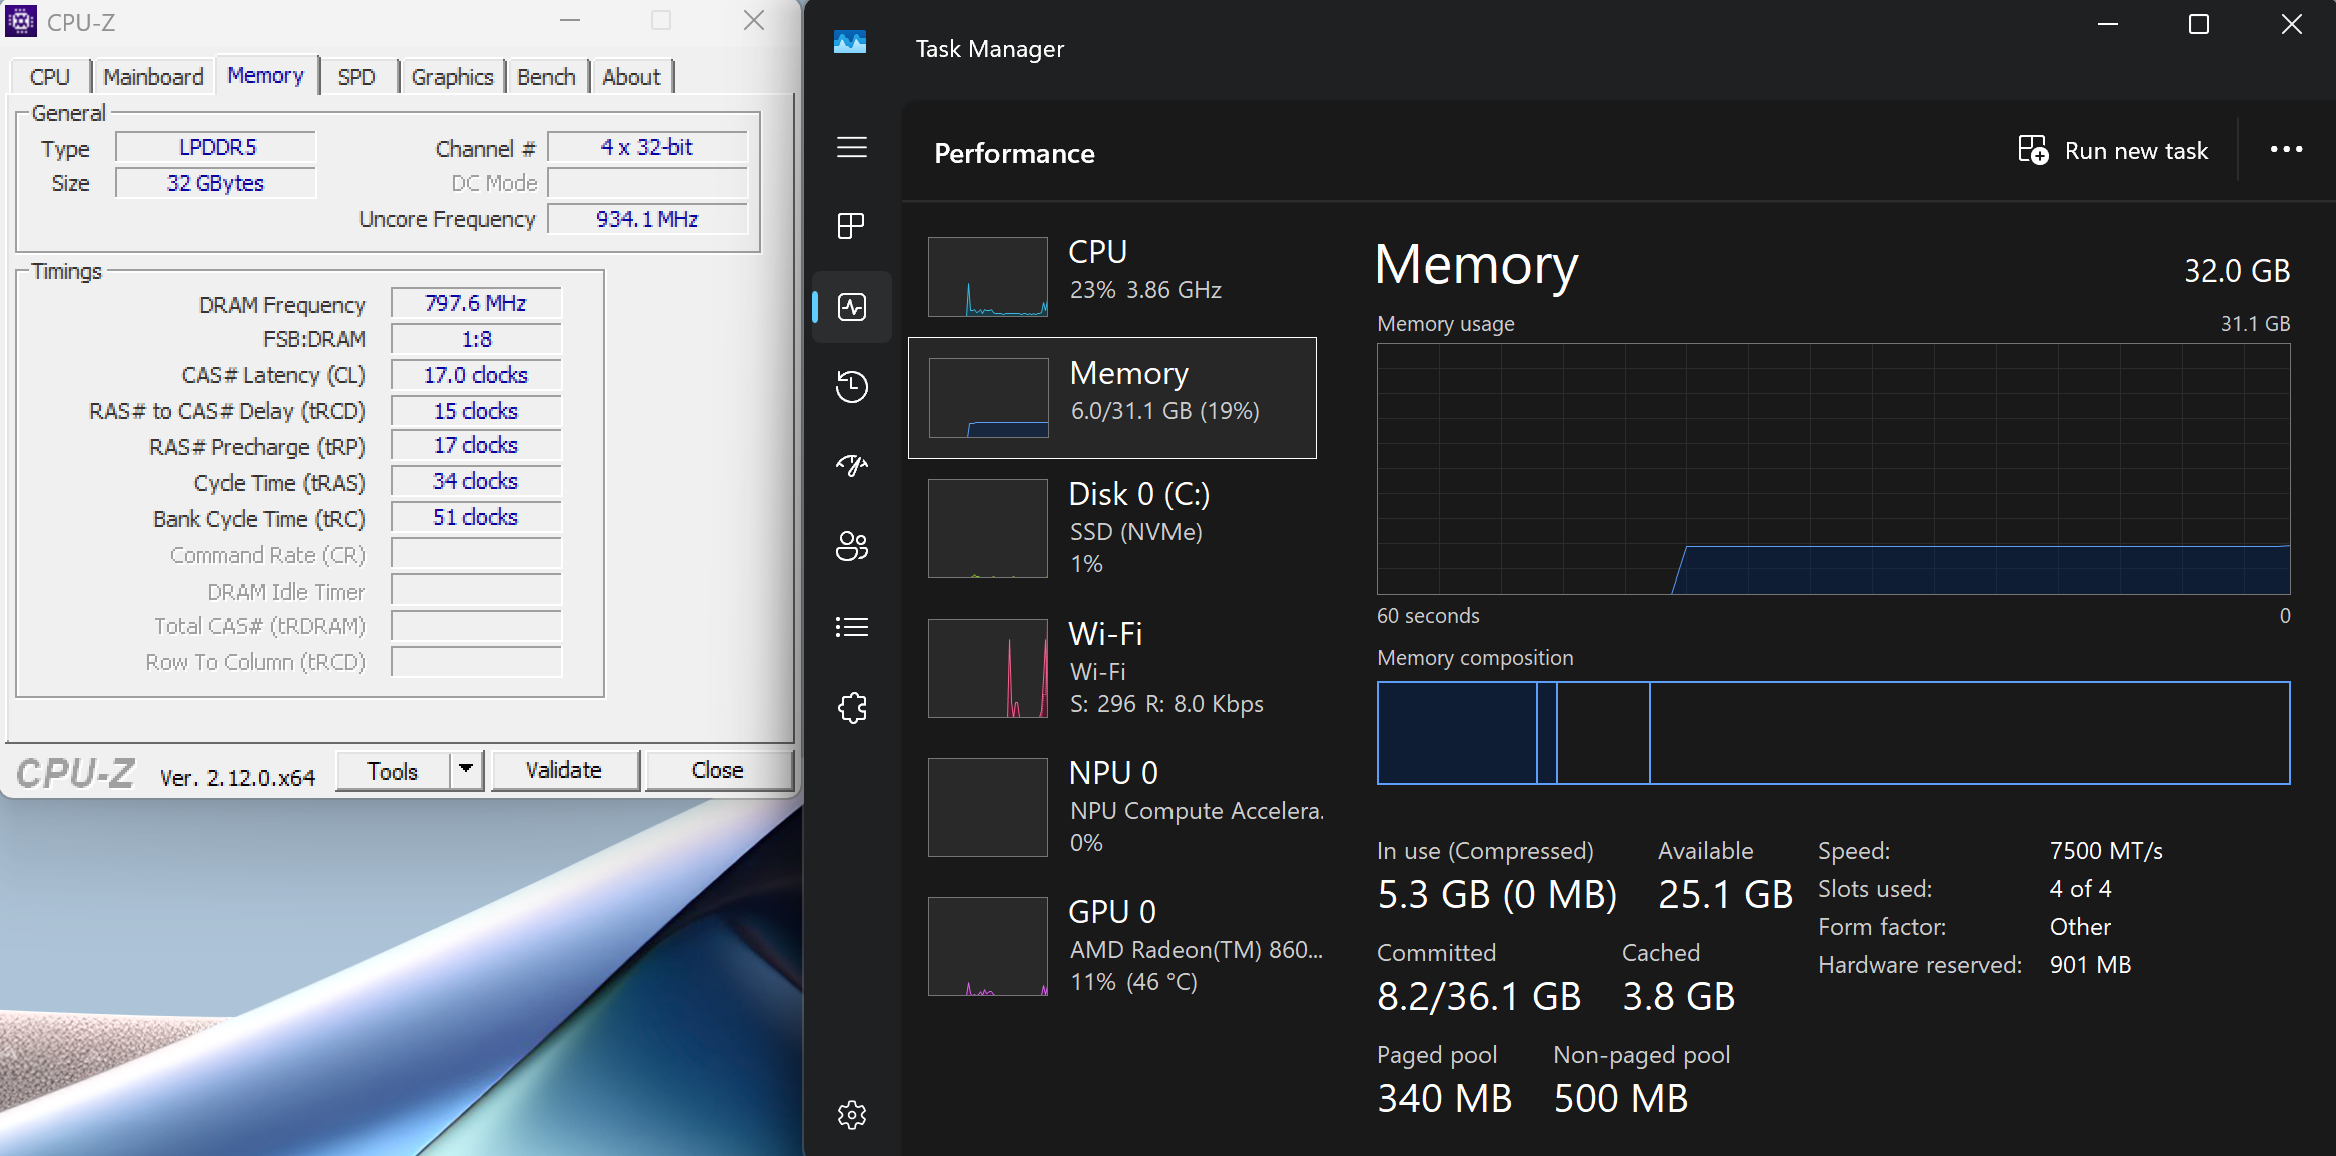This screenshot has height=1156, width=2336.
Task: Switch to the Graphics tab in CPU-Z
Action: pyautogui.click(x=452, y=77)
